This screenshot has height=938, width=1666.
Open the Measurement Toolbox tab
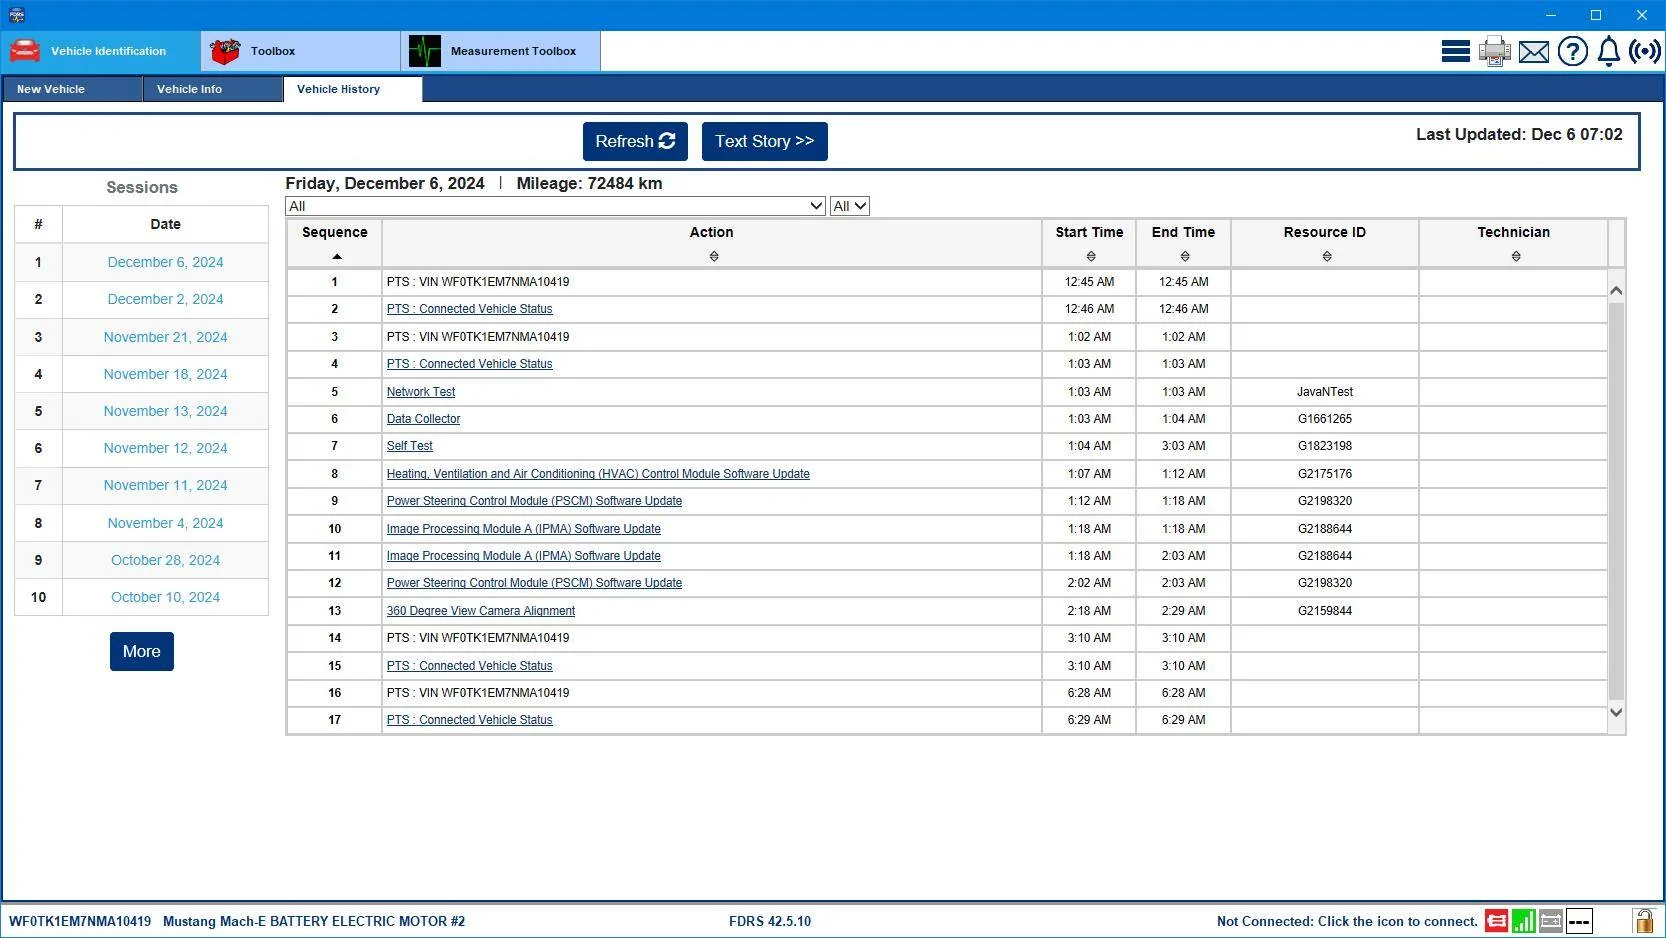tap(501, 51)
